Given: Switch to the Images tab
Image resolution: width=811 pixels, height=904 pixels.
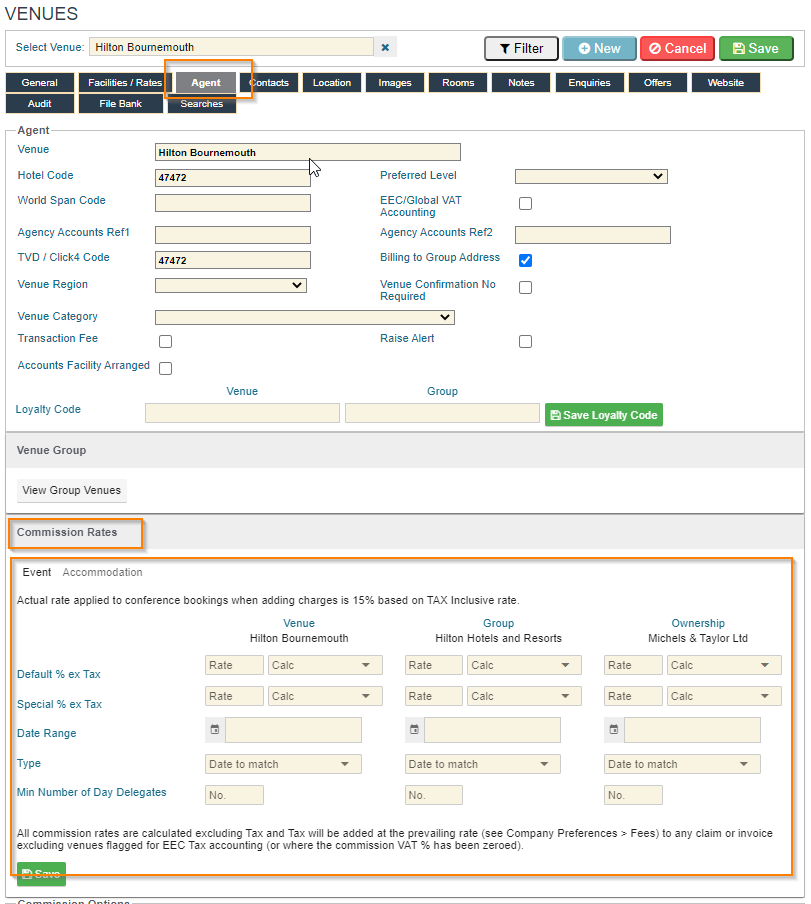Looking at the screenshot, I should coord(395,82).
